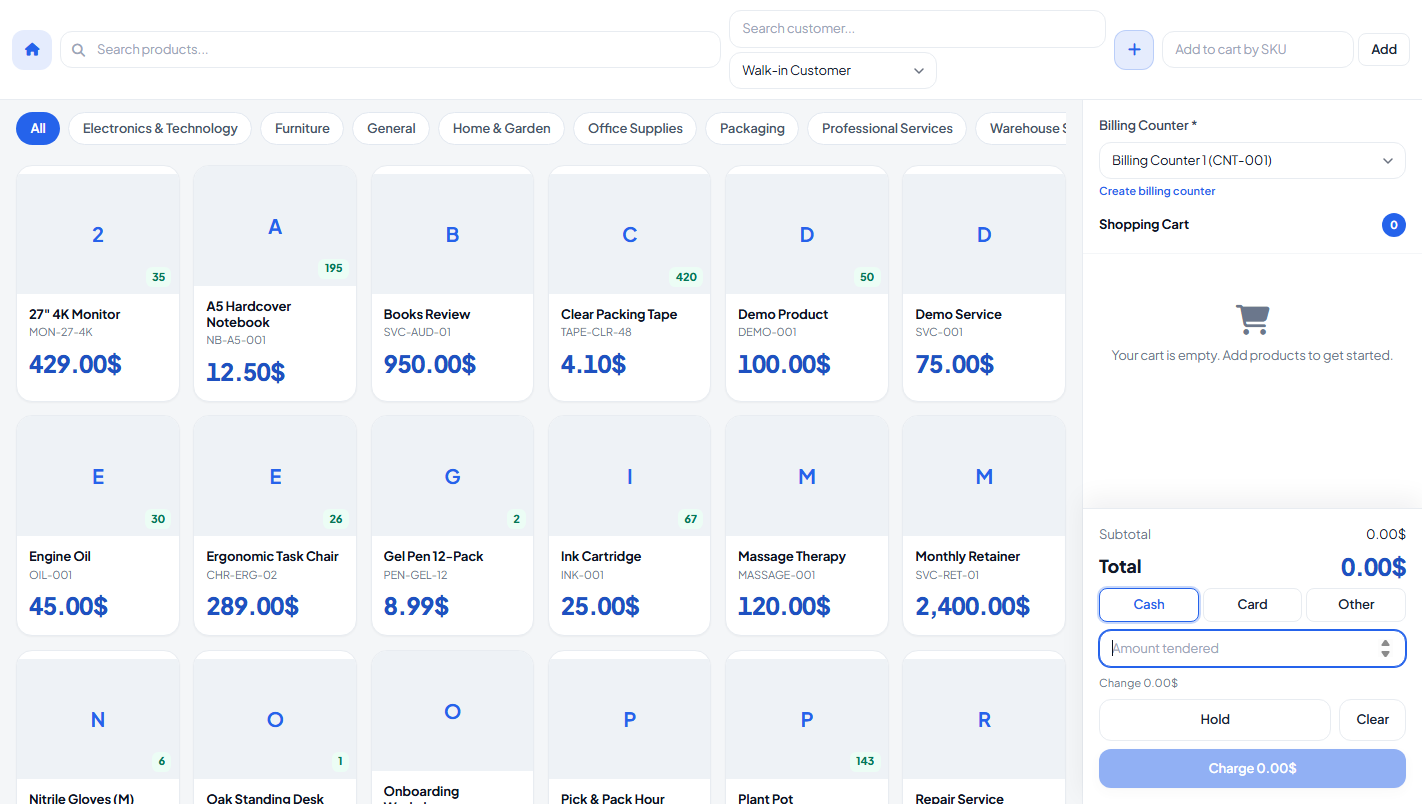Filter by the Electronics & Technology category
This screenshot has width=1422, height=804.
pyautogui.click(x=160, y=128)
